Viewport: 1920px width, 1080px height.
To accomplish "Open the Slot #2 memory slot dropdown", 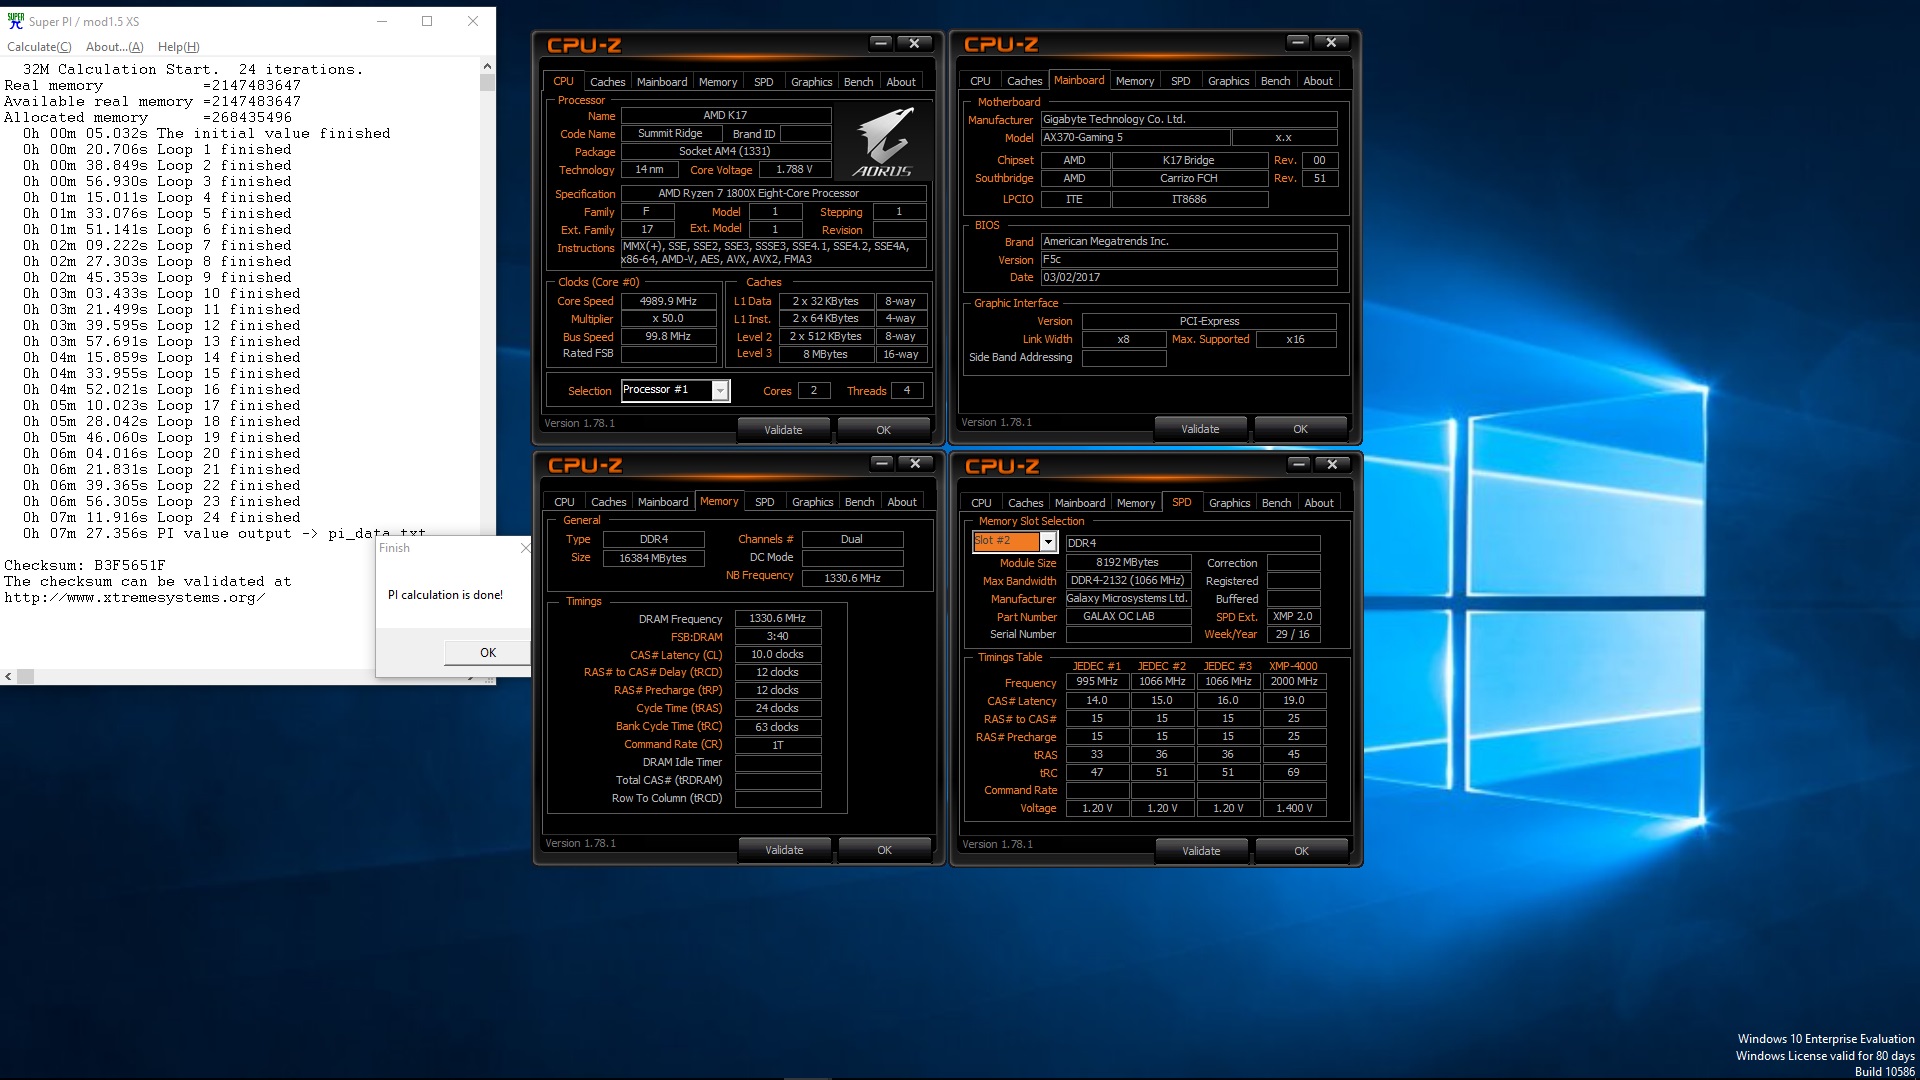I will 1048,541.
